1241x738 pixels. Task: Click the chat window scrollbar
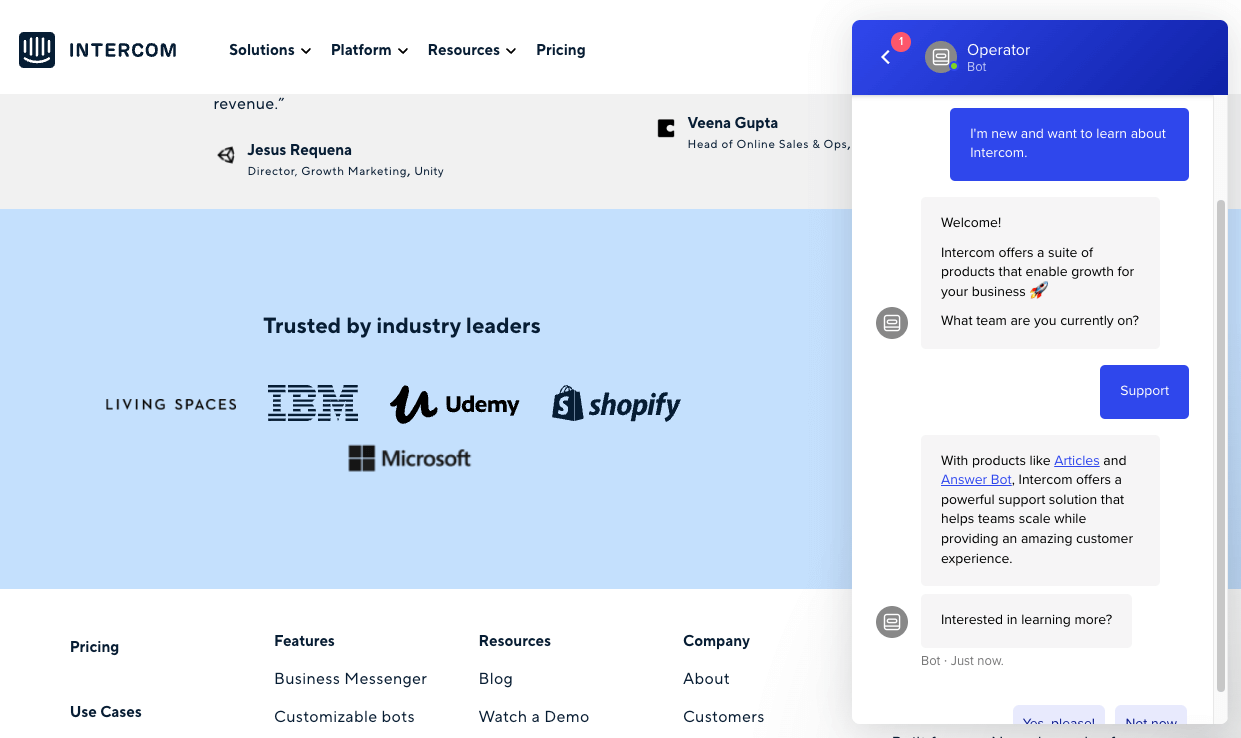(1220, 445)
